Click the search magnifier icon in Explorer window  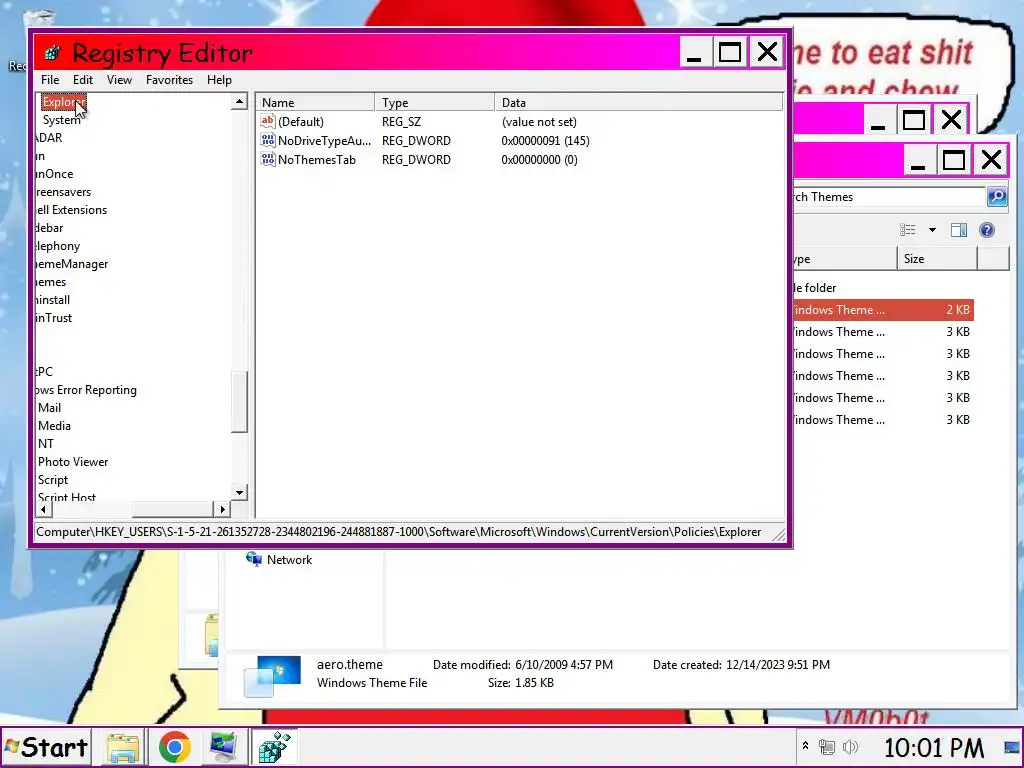[x=997, y=197]
